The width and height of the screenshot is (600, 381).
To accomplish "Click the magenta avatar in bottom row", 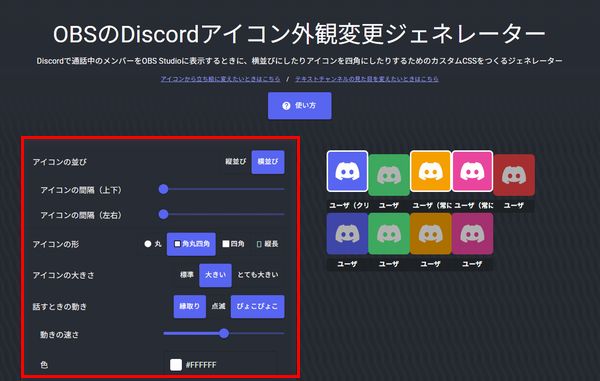I will (472, 233).
